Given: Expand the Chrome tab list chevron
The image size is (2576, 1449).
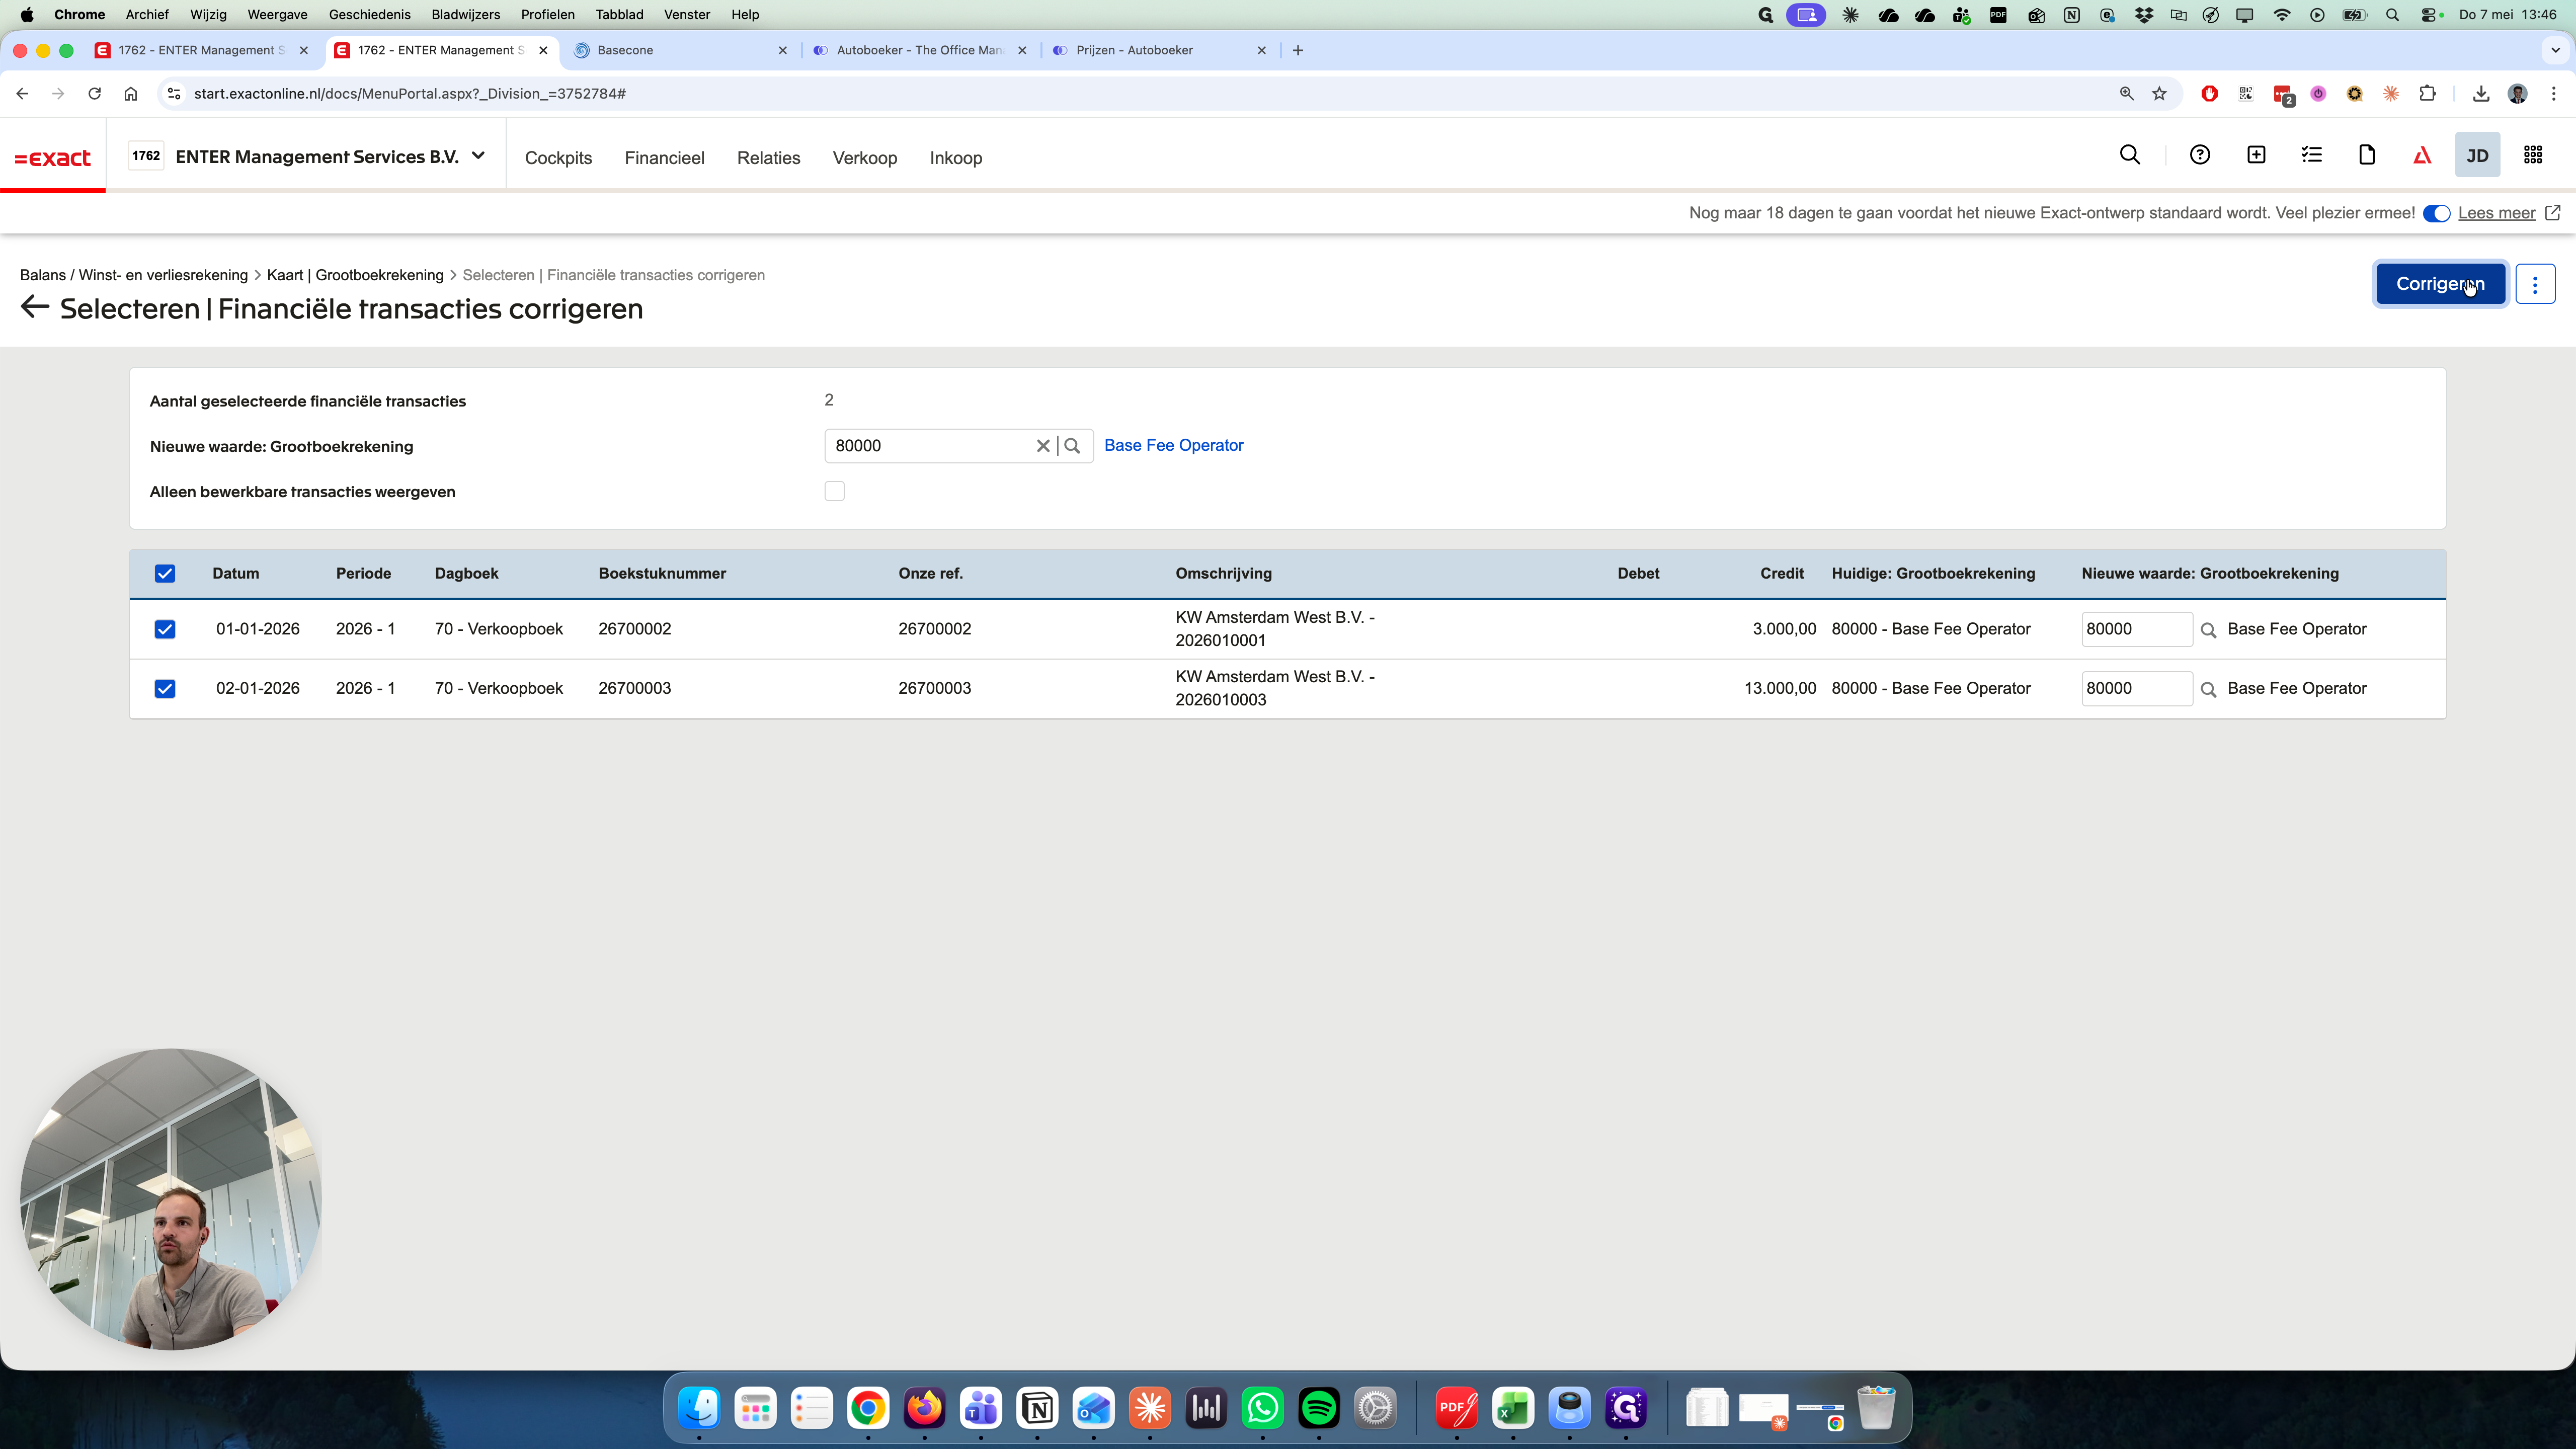Looking at the screenshot, I should tap(2555, 50).
